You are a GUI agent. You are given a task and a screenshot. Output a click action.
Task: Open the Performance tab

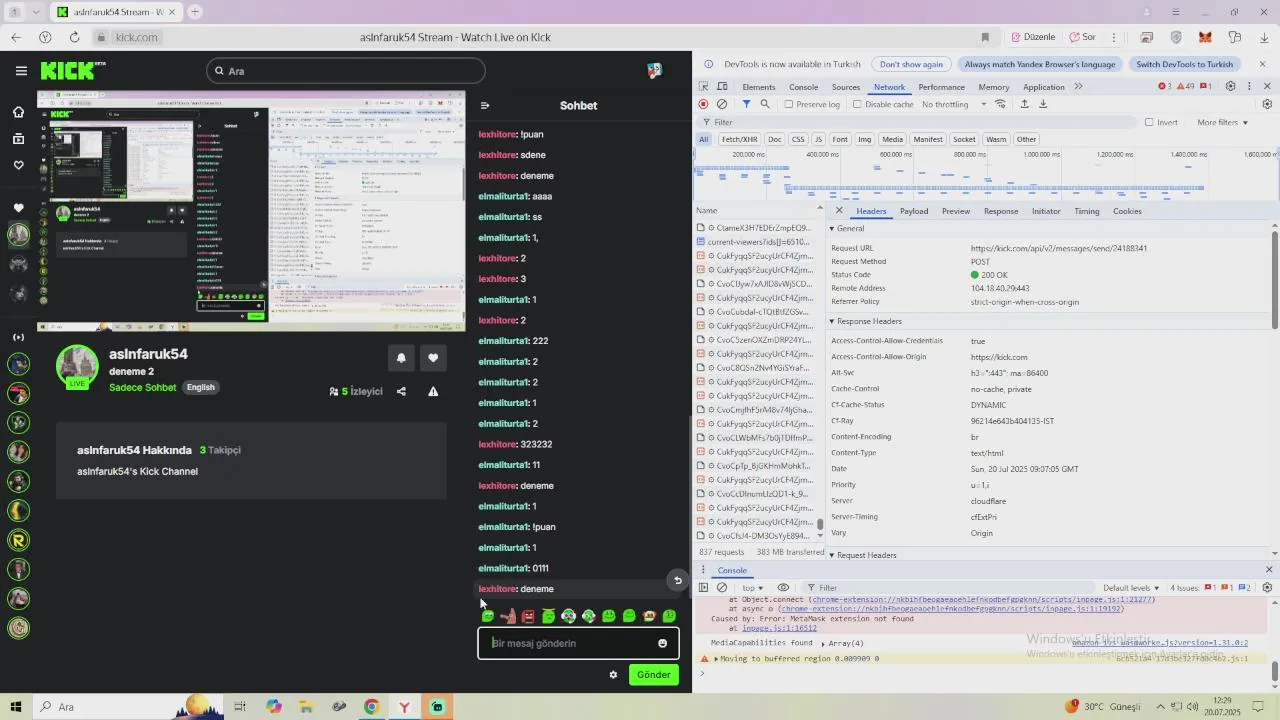click(941, 87)
